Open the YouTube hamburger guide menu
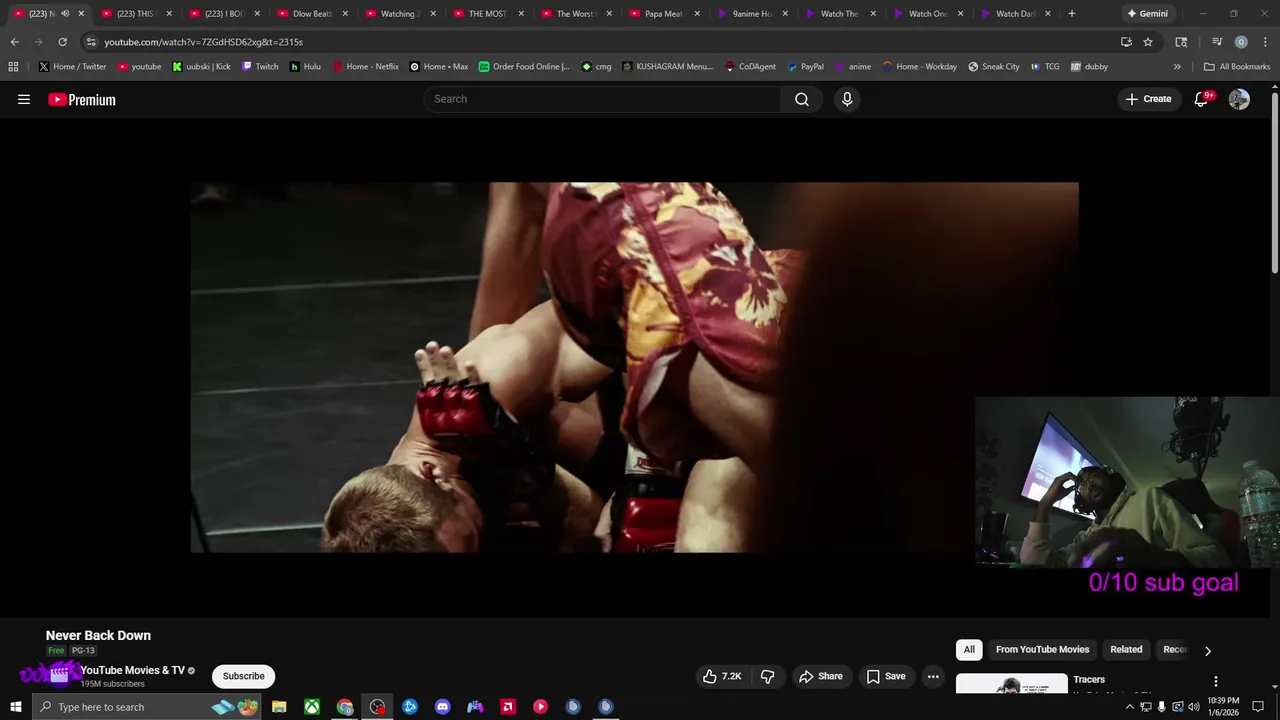The width and height of the screenshot is (1280, 720). [x=24, y=99]
